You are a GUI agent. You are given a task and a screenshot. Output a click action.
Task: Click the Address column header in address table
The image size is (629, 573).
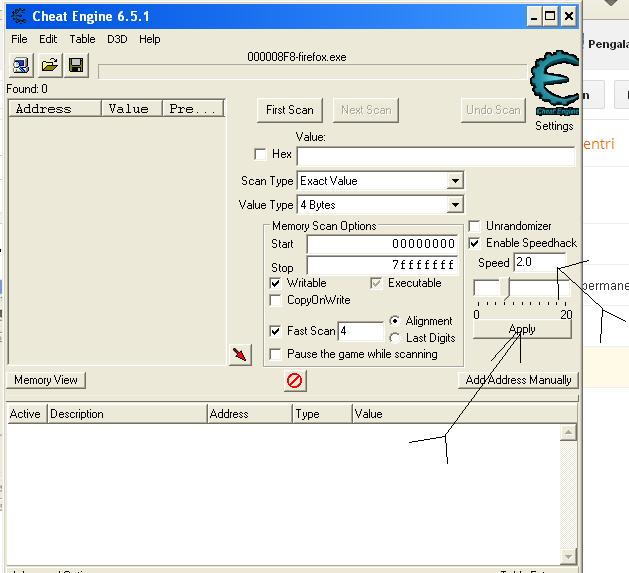[250, 414]
